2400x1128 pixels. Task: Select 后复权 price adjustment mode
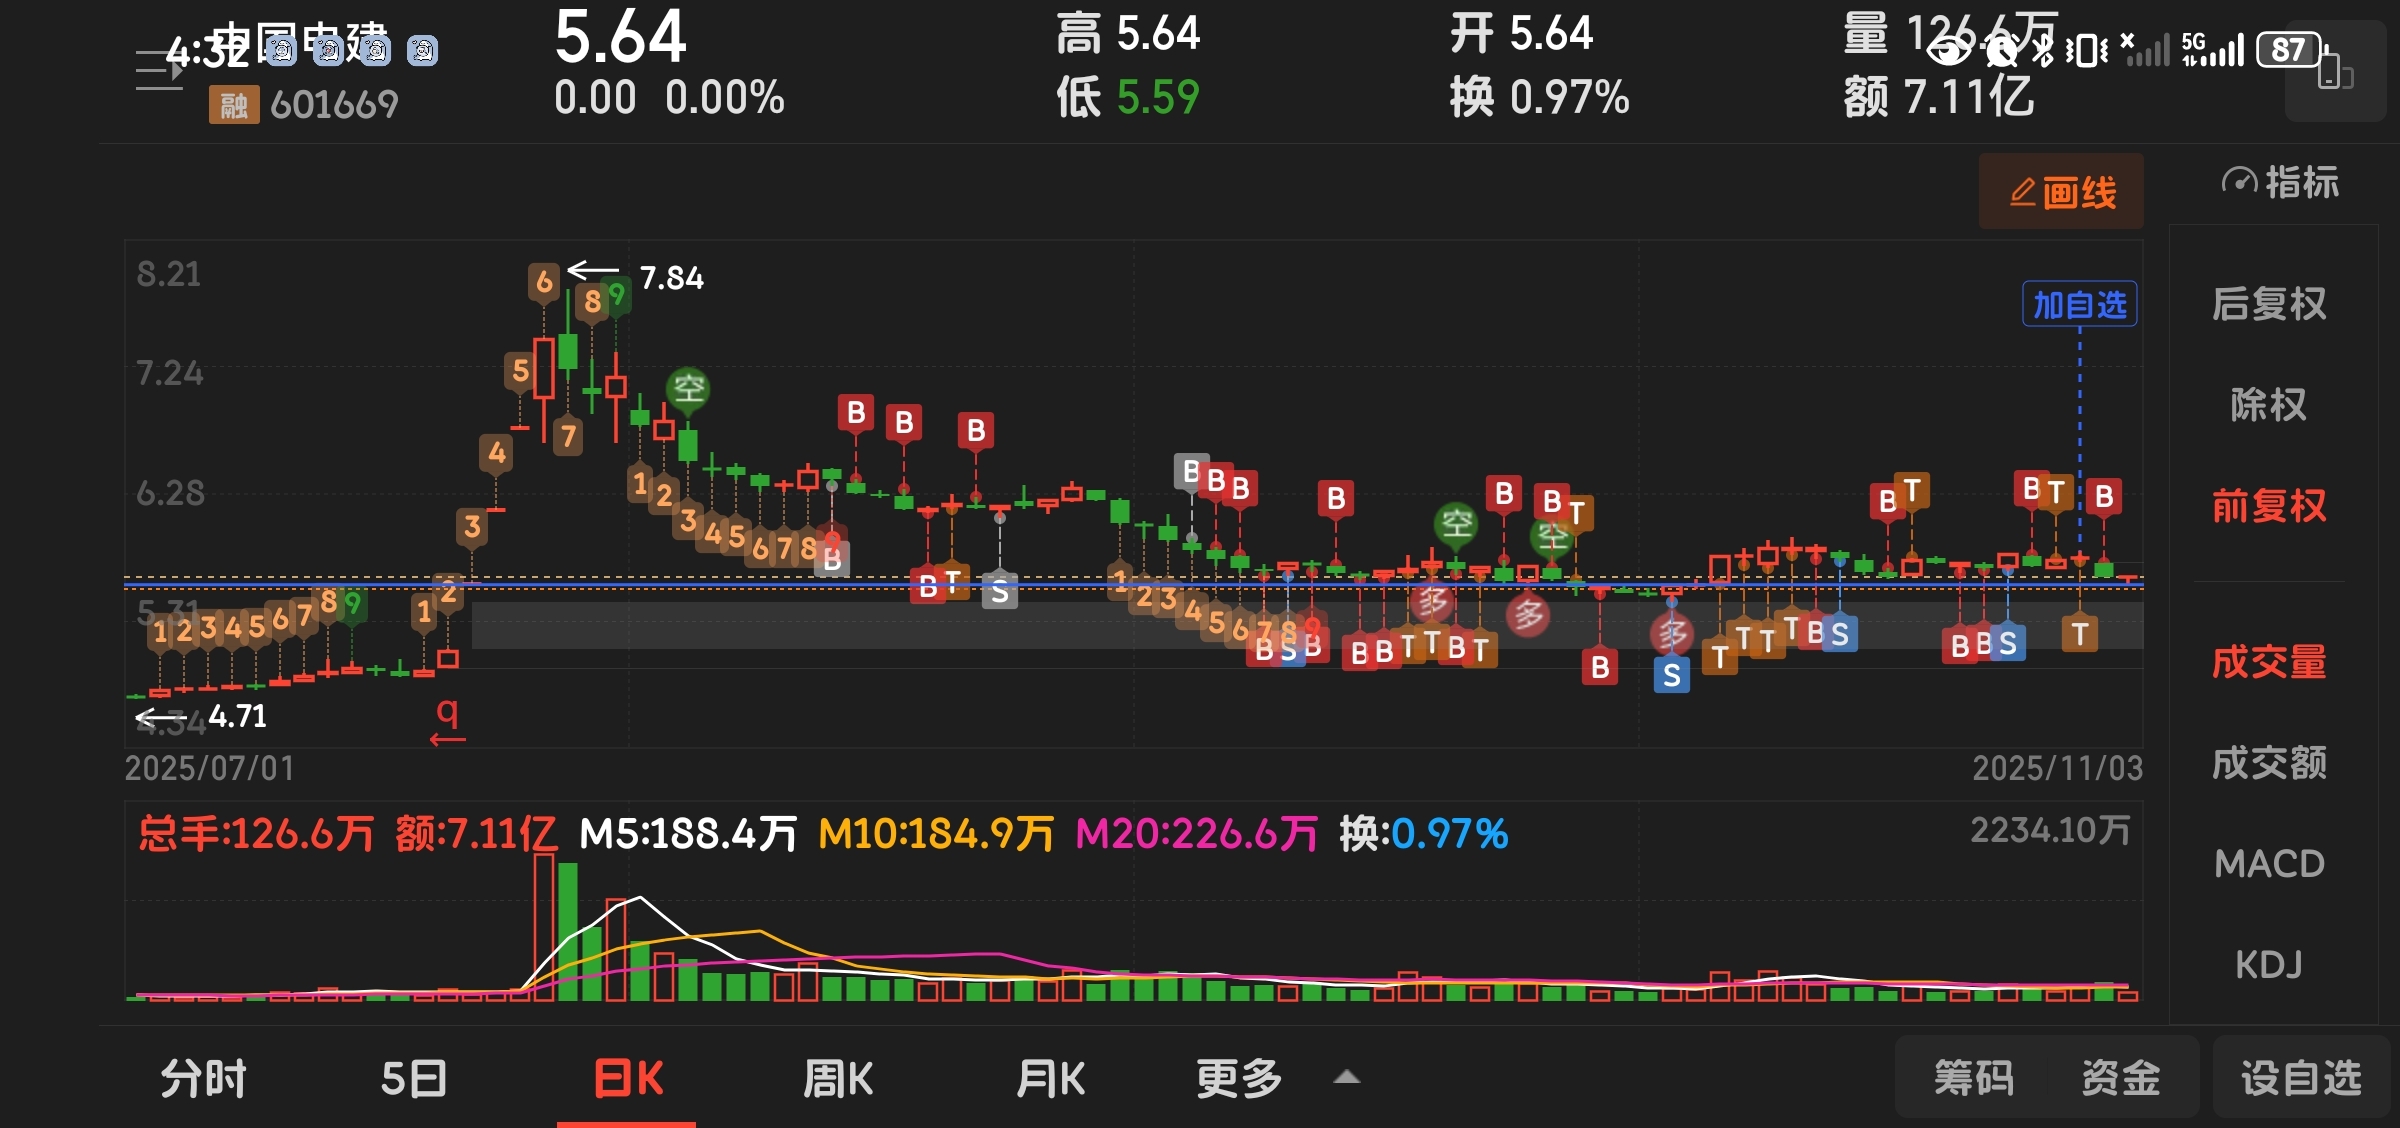pyautogui.click(x=2268, y=303)
